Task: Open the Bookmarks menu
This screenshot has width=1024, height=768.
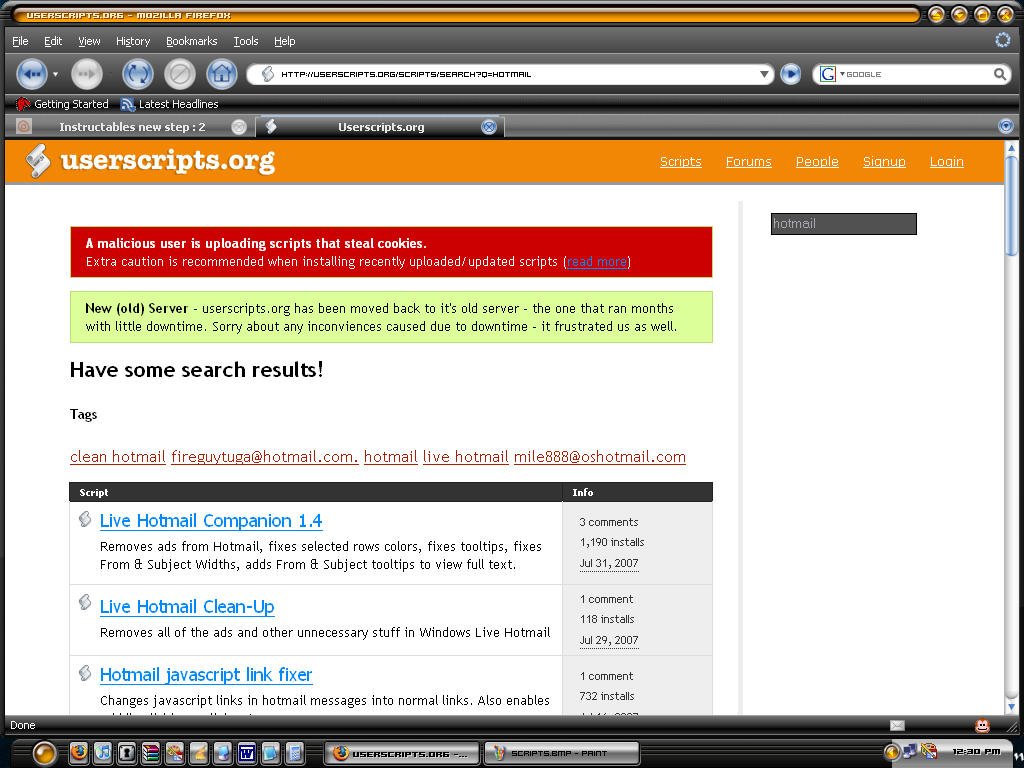Action: click(x=191, y=41)
